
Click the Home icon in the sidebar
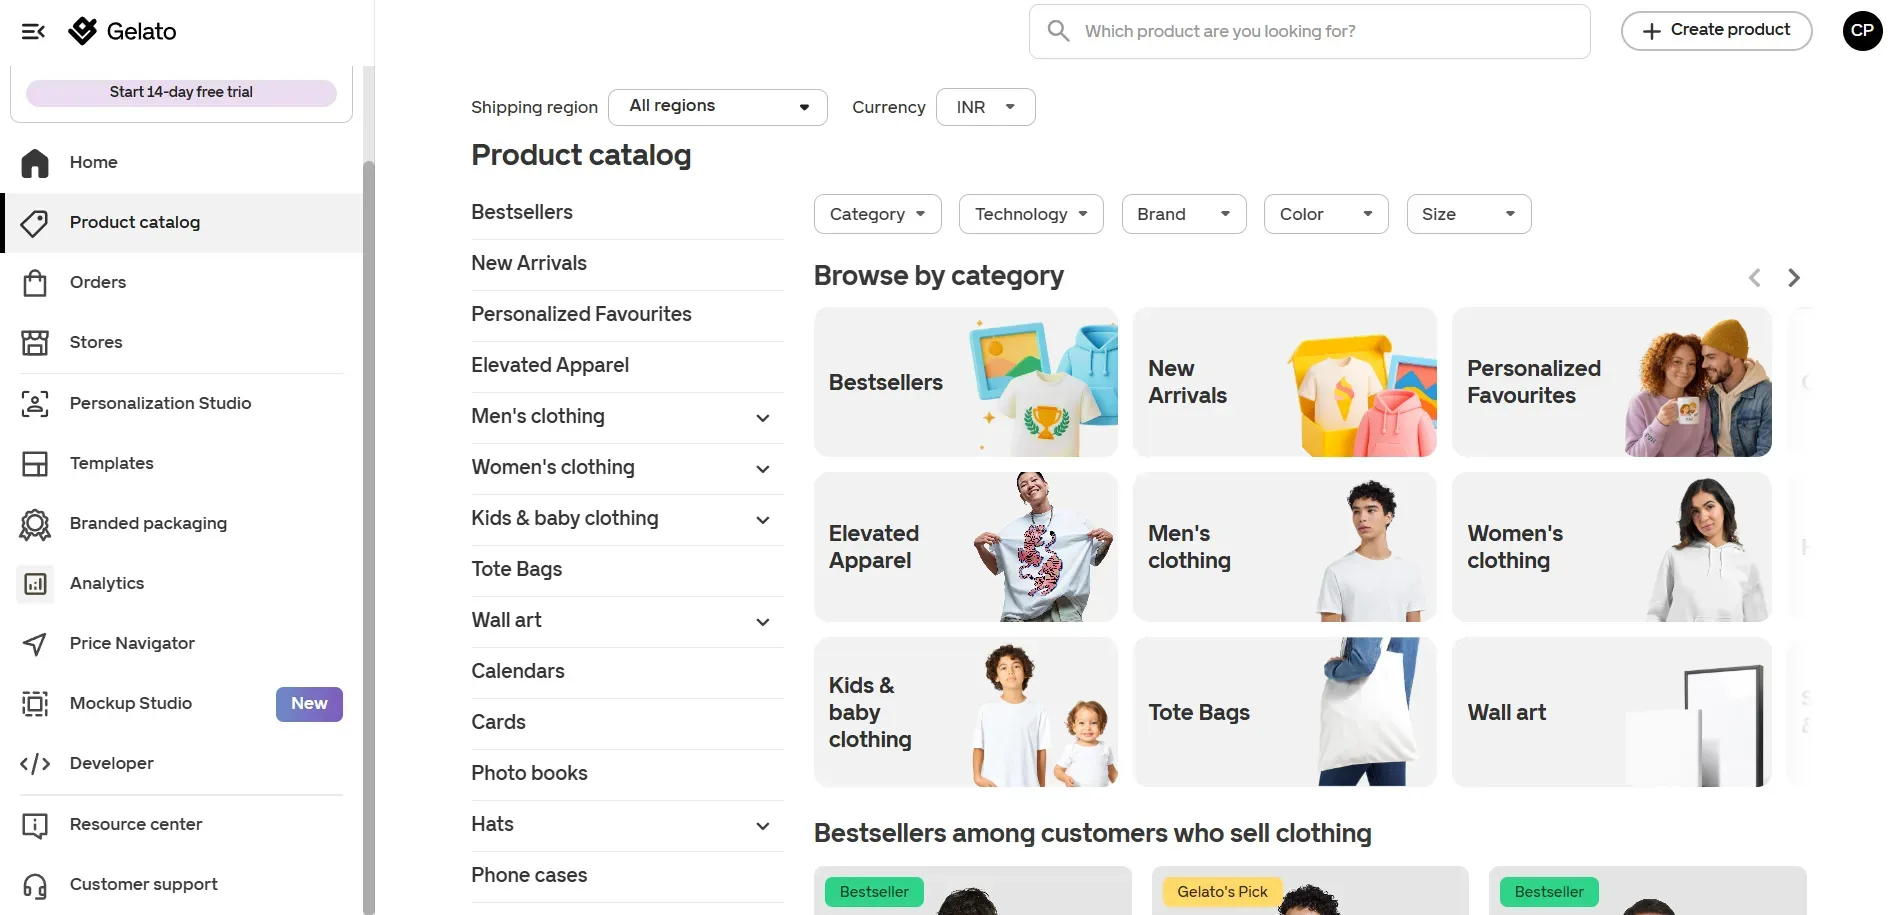pyautogui.click(x=35, y=163)
